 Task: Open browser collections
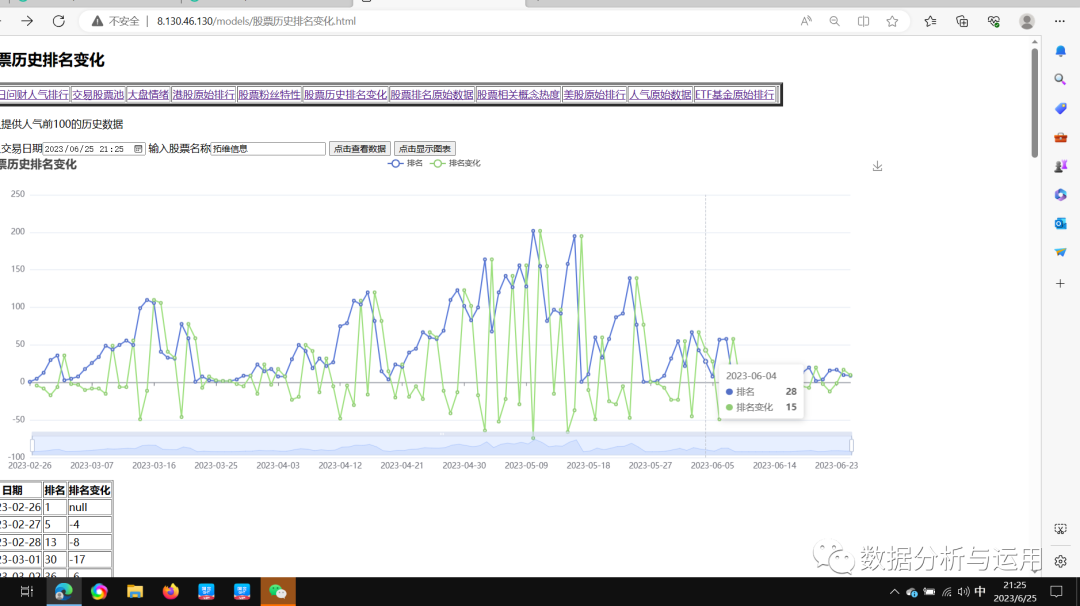[962, 21]
